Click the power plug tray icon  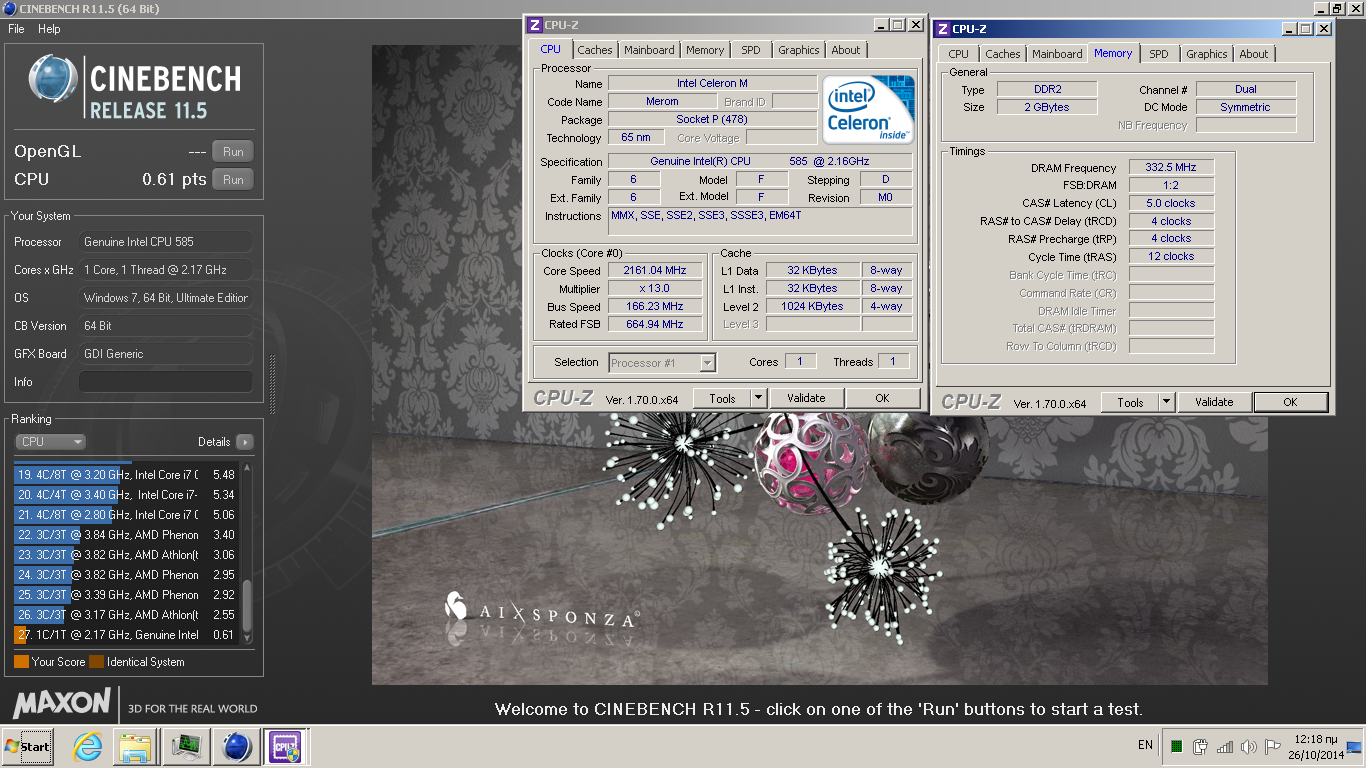point(1200,746)
